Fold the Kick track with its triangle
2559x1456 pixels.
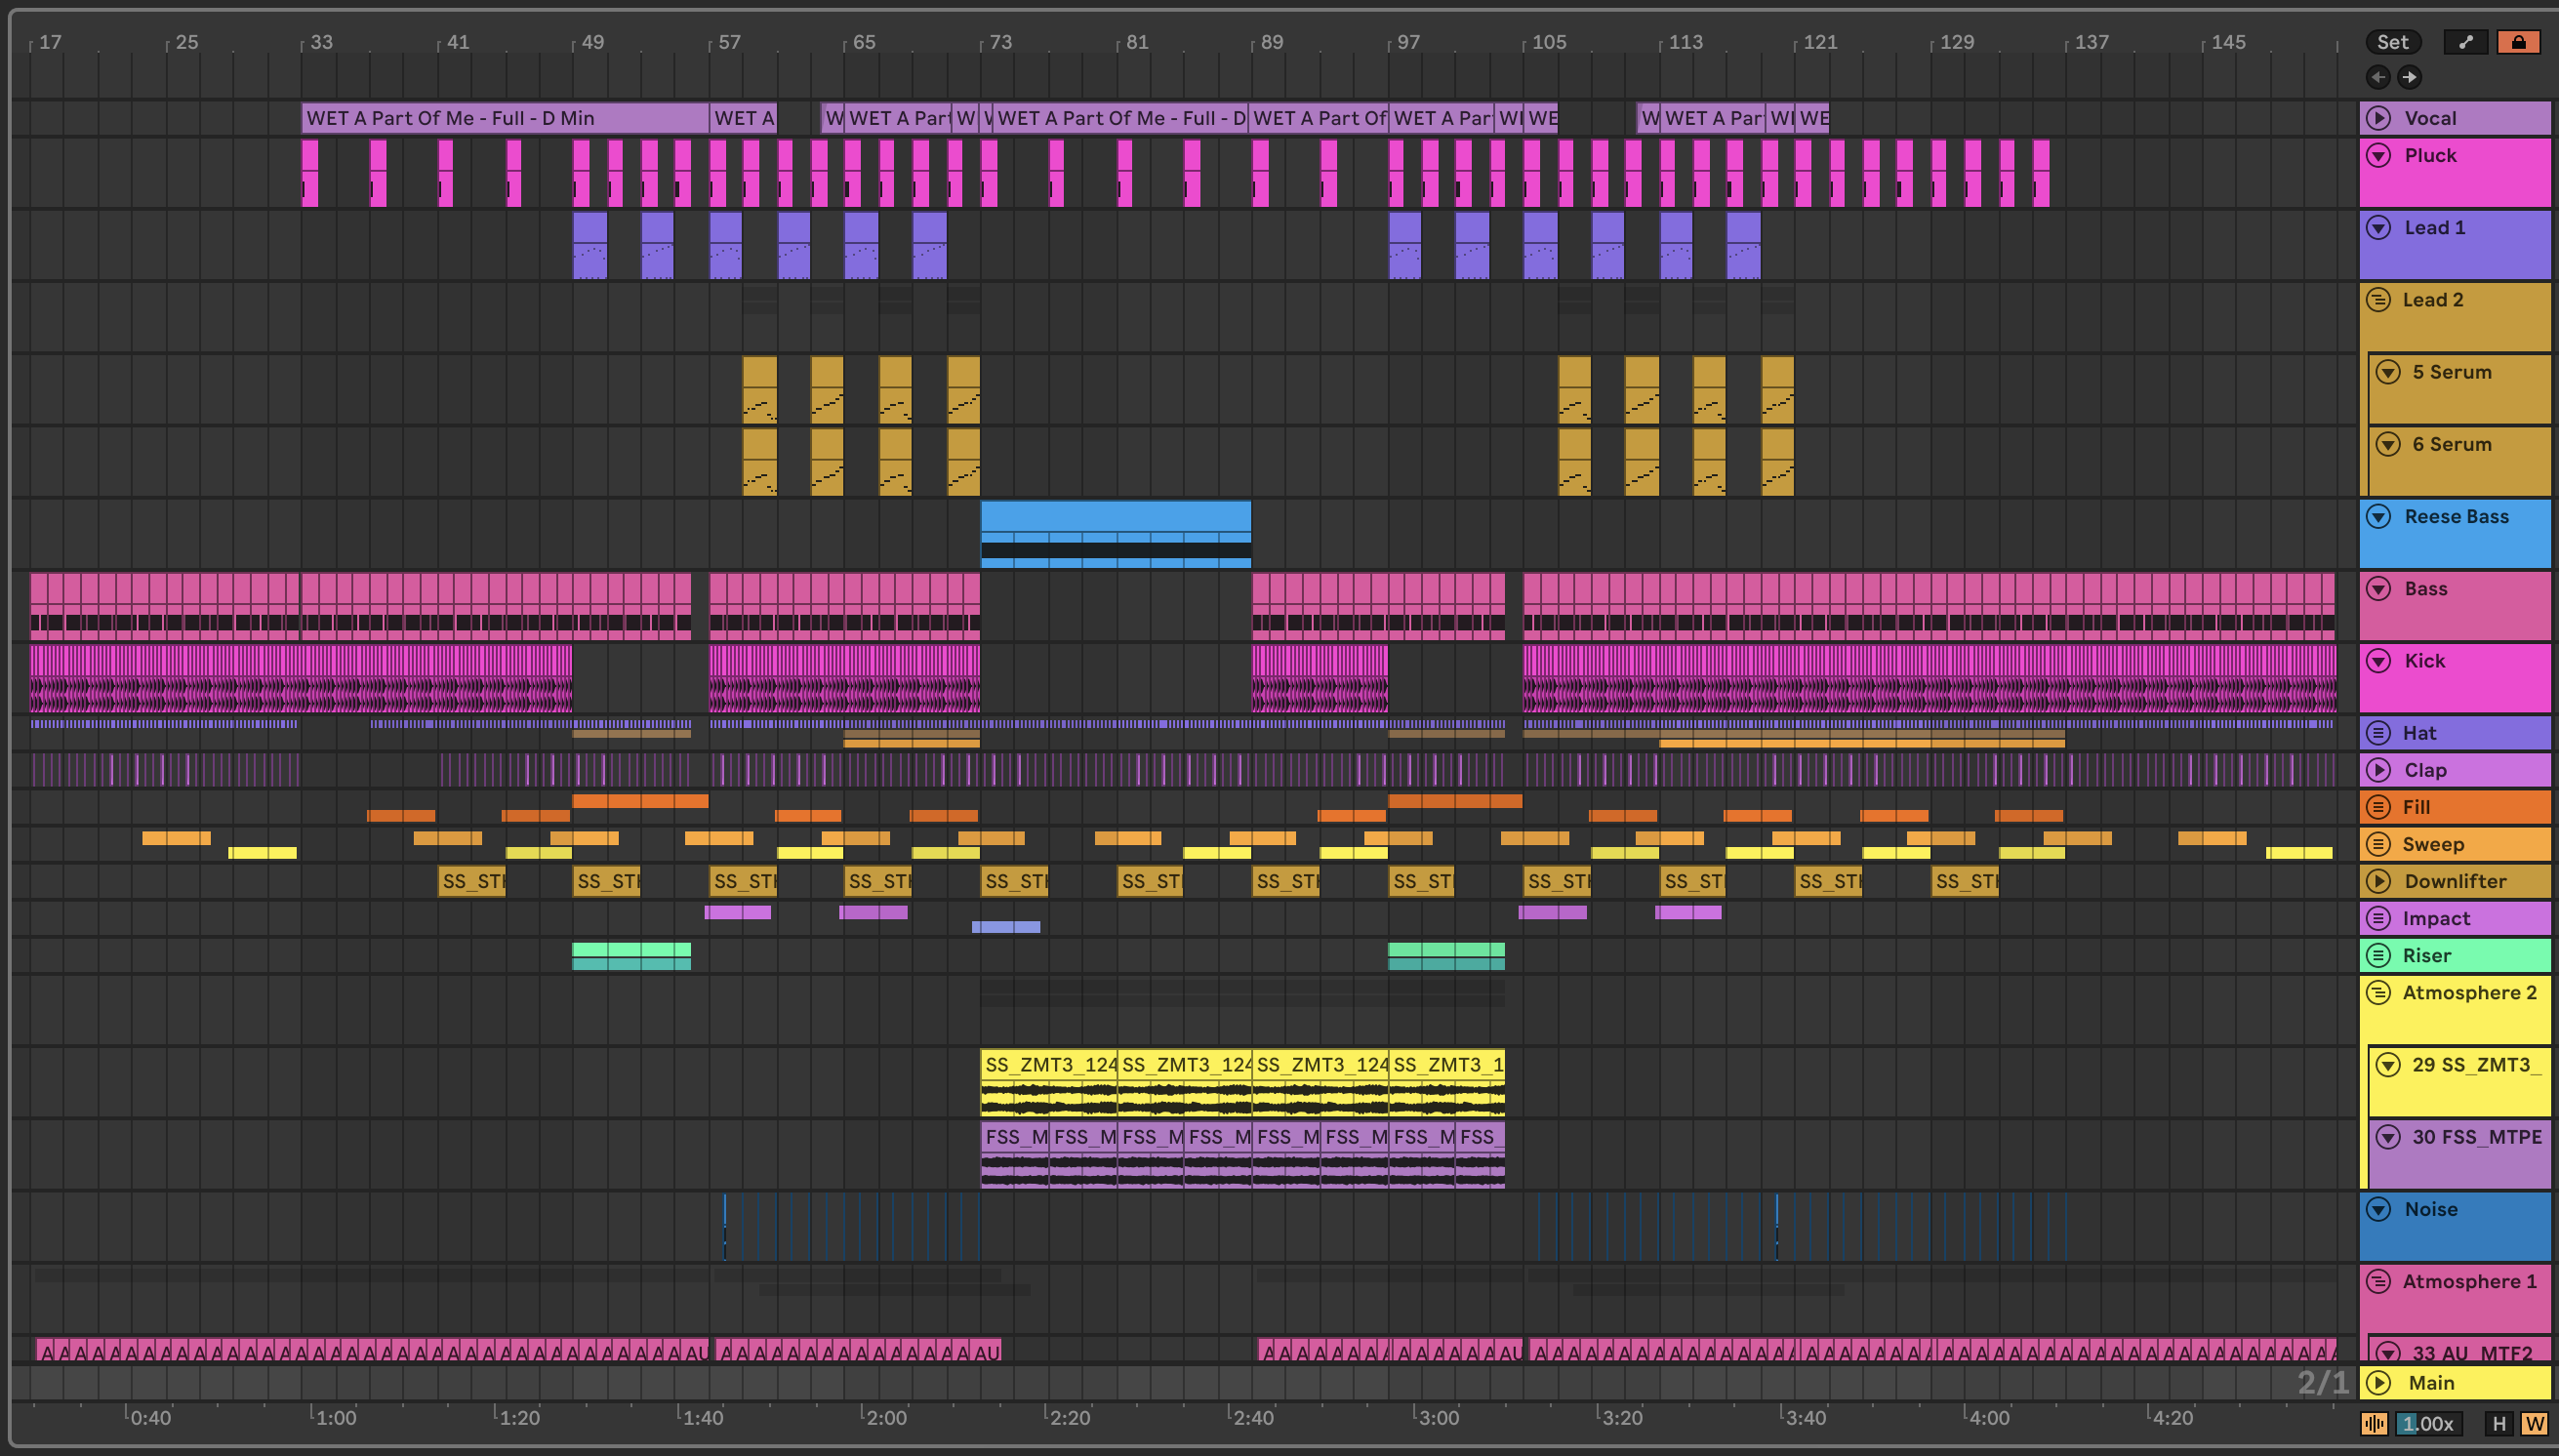pos(2379,661)
